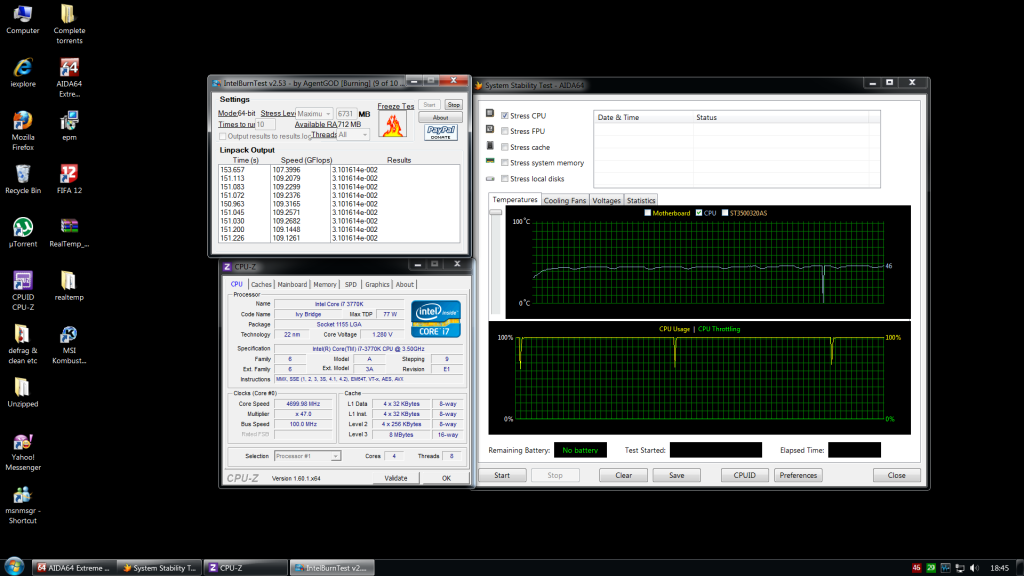
Task: Click the IntelBurnTest flame Freeze Test icon
Action: [394, 126]
